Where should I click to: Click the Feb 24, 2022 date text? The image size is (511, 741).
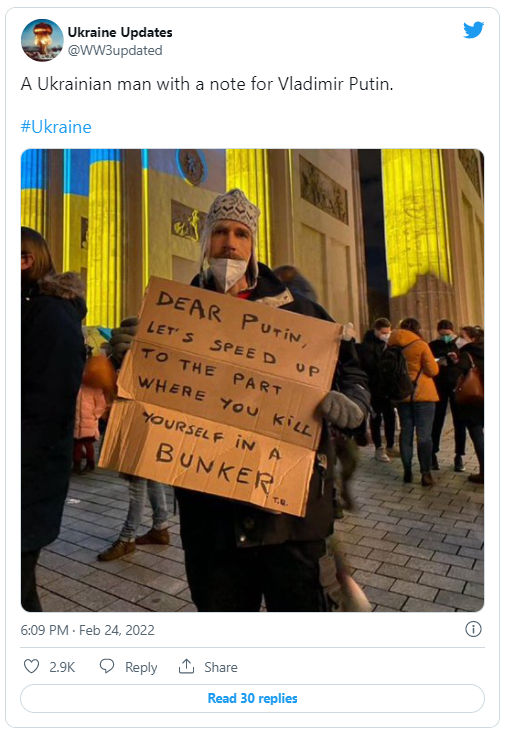[x=117, y=630]
